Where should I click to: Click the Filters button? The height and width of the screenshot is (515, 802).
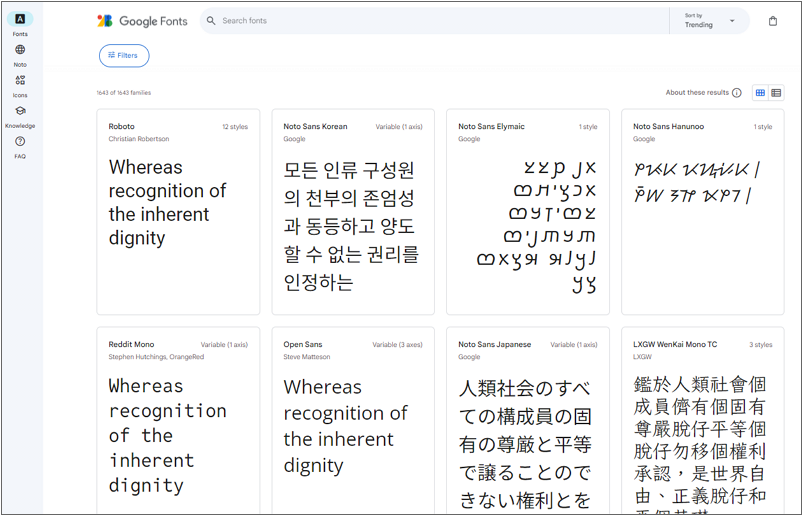click(x=124, y=56)
